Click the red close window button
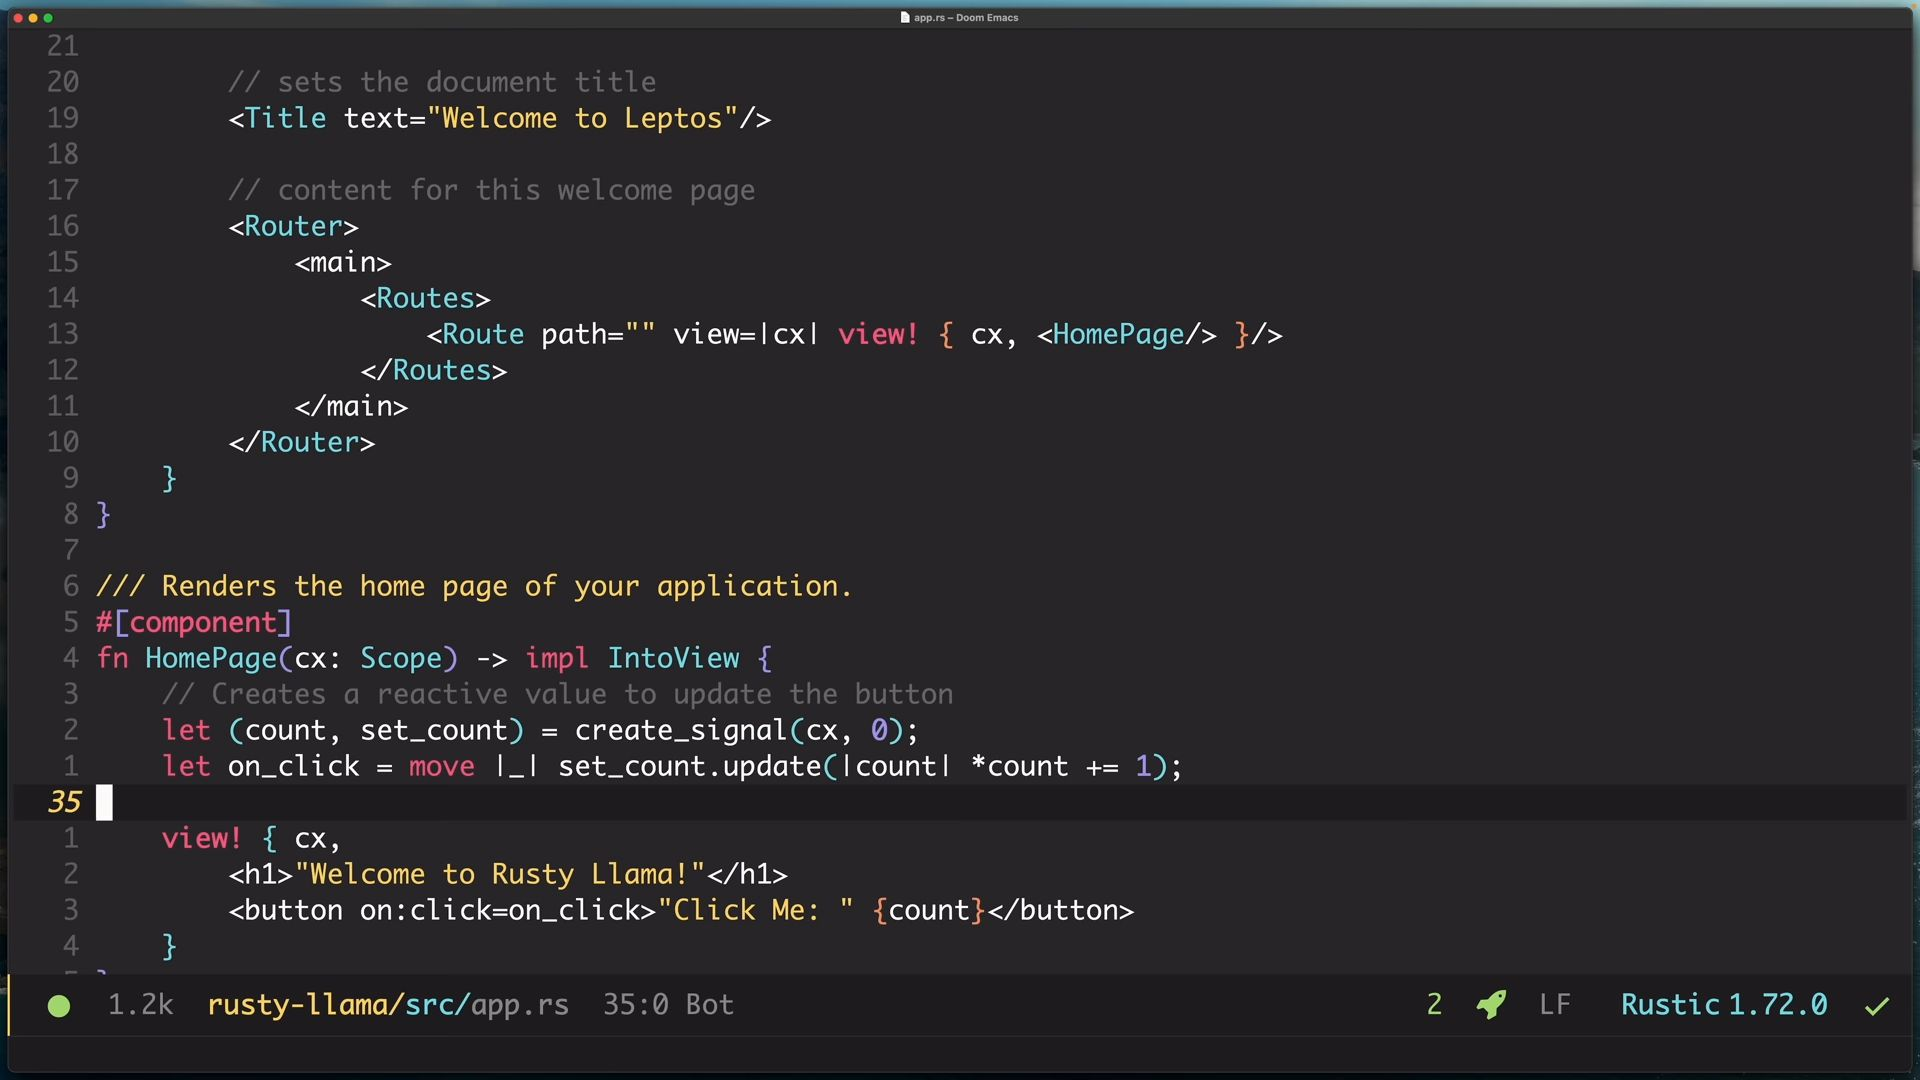Viewport: 1920px width, 1080px height. click(18, 18)
